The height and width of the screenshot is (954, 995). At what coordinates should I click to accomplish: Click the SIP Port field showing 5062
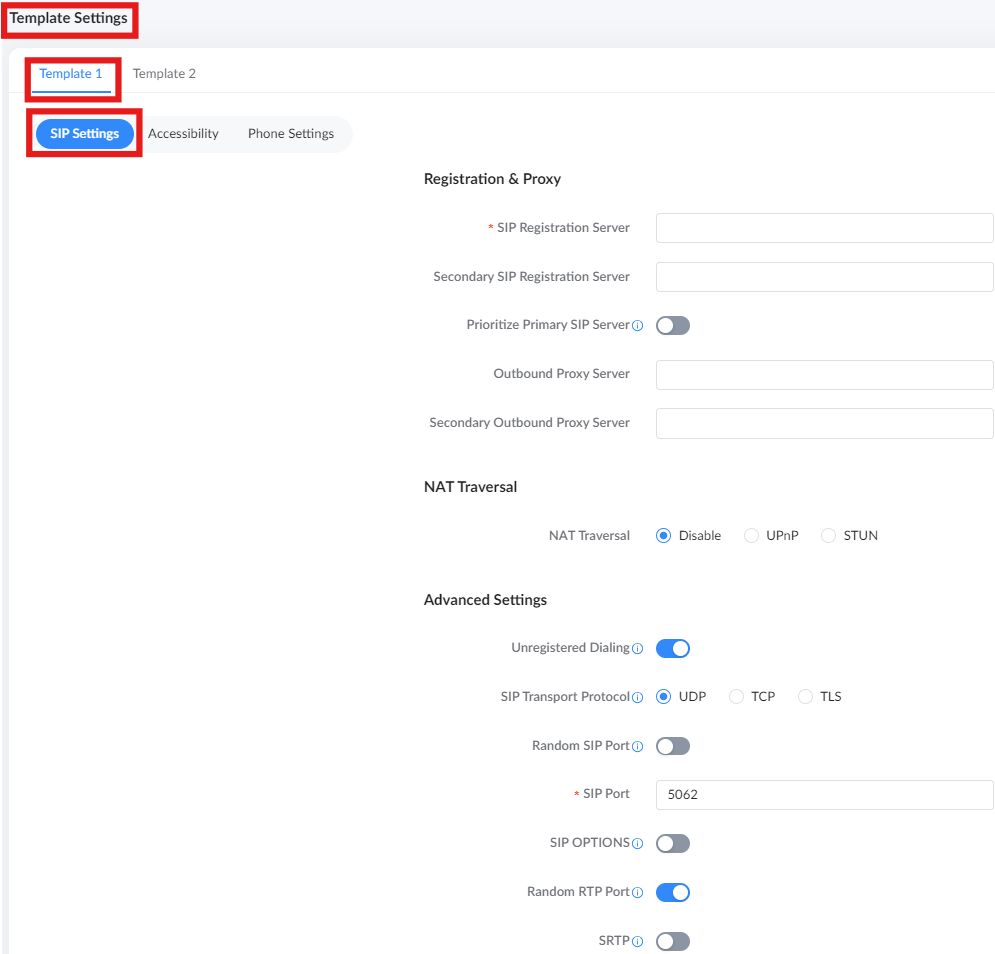coord(824,795)
